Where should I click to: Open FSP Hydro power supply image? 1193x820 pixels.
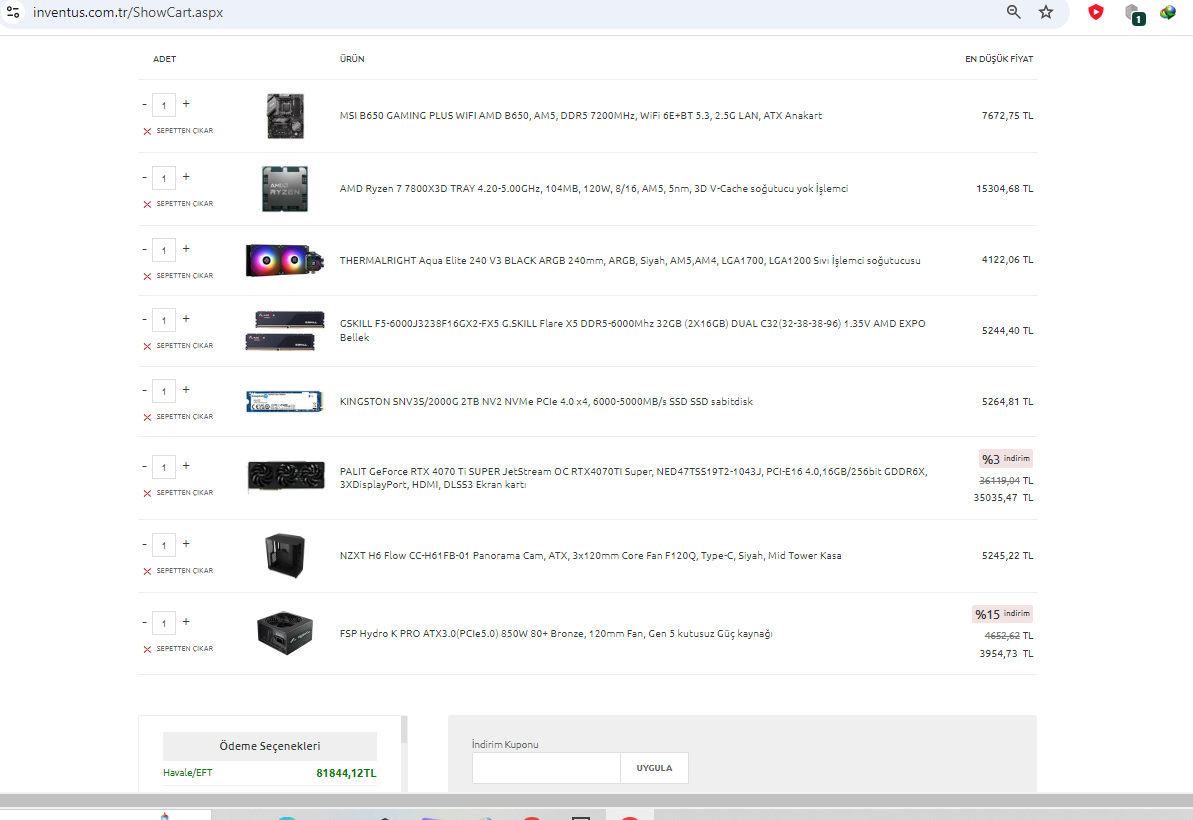285,634
